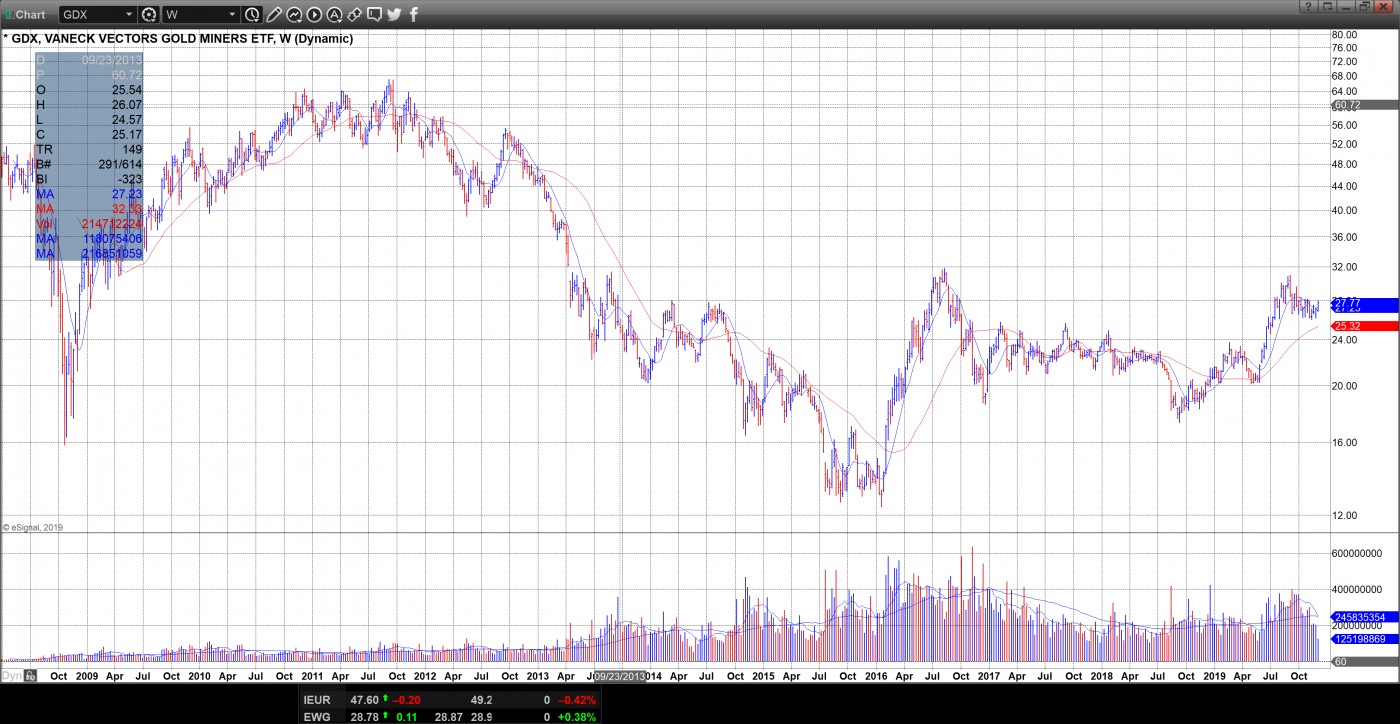
Task: Open the chat comment icon
Action: (x=374, y=15)
